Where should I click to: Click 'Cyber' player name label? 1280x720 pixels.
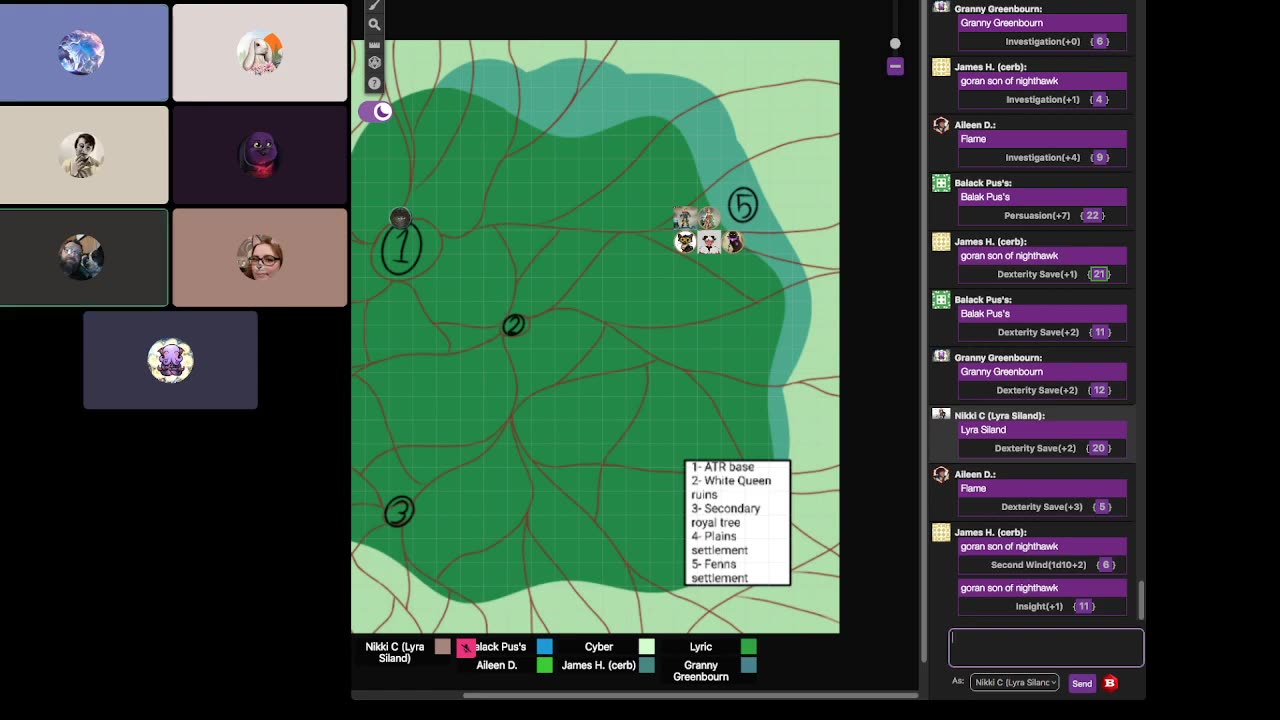(599, 647)
